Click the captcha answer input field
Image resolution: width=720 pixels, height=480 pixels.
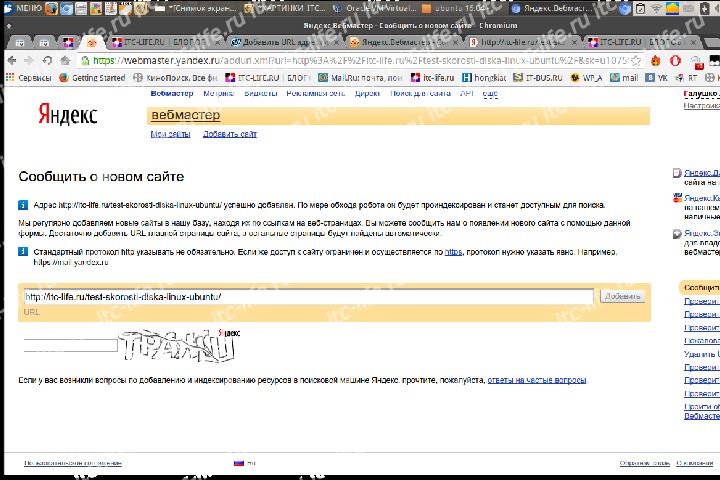(70, 345)
